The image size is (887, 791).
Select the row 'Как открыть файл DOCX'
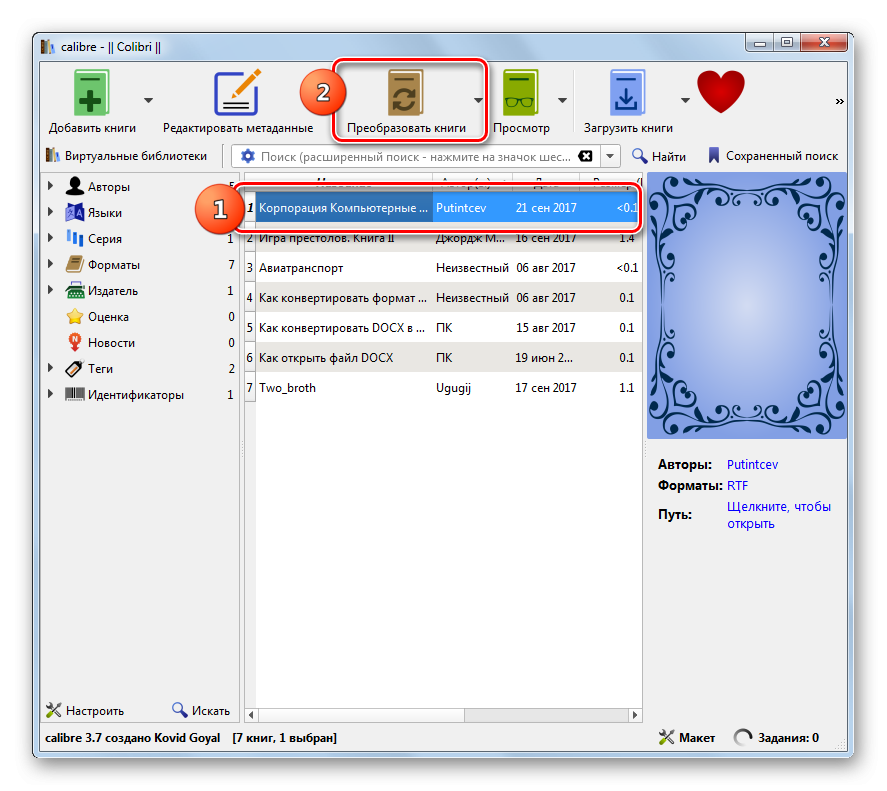443,358
